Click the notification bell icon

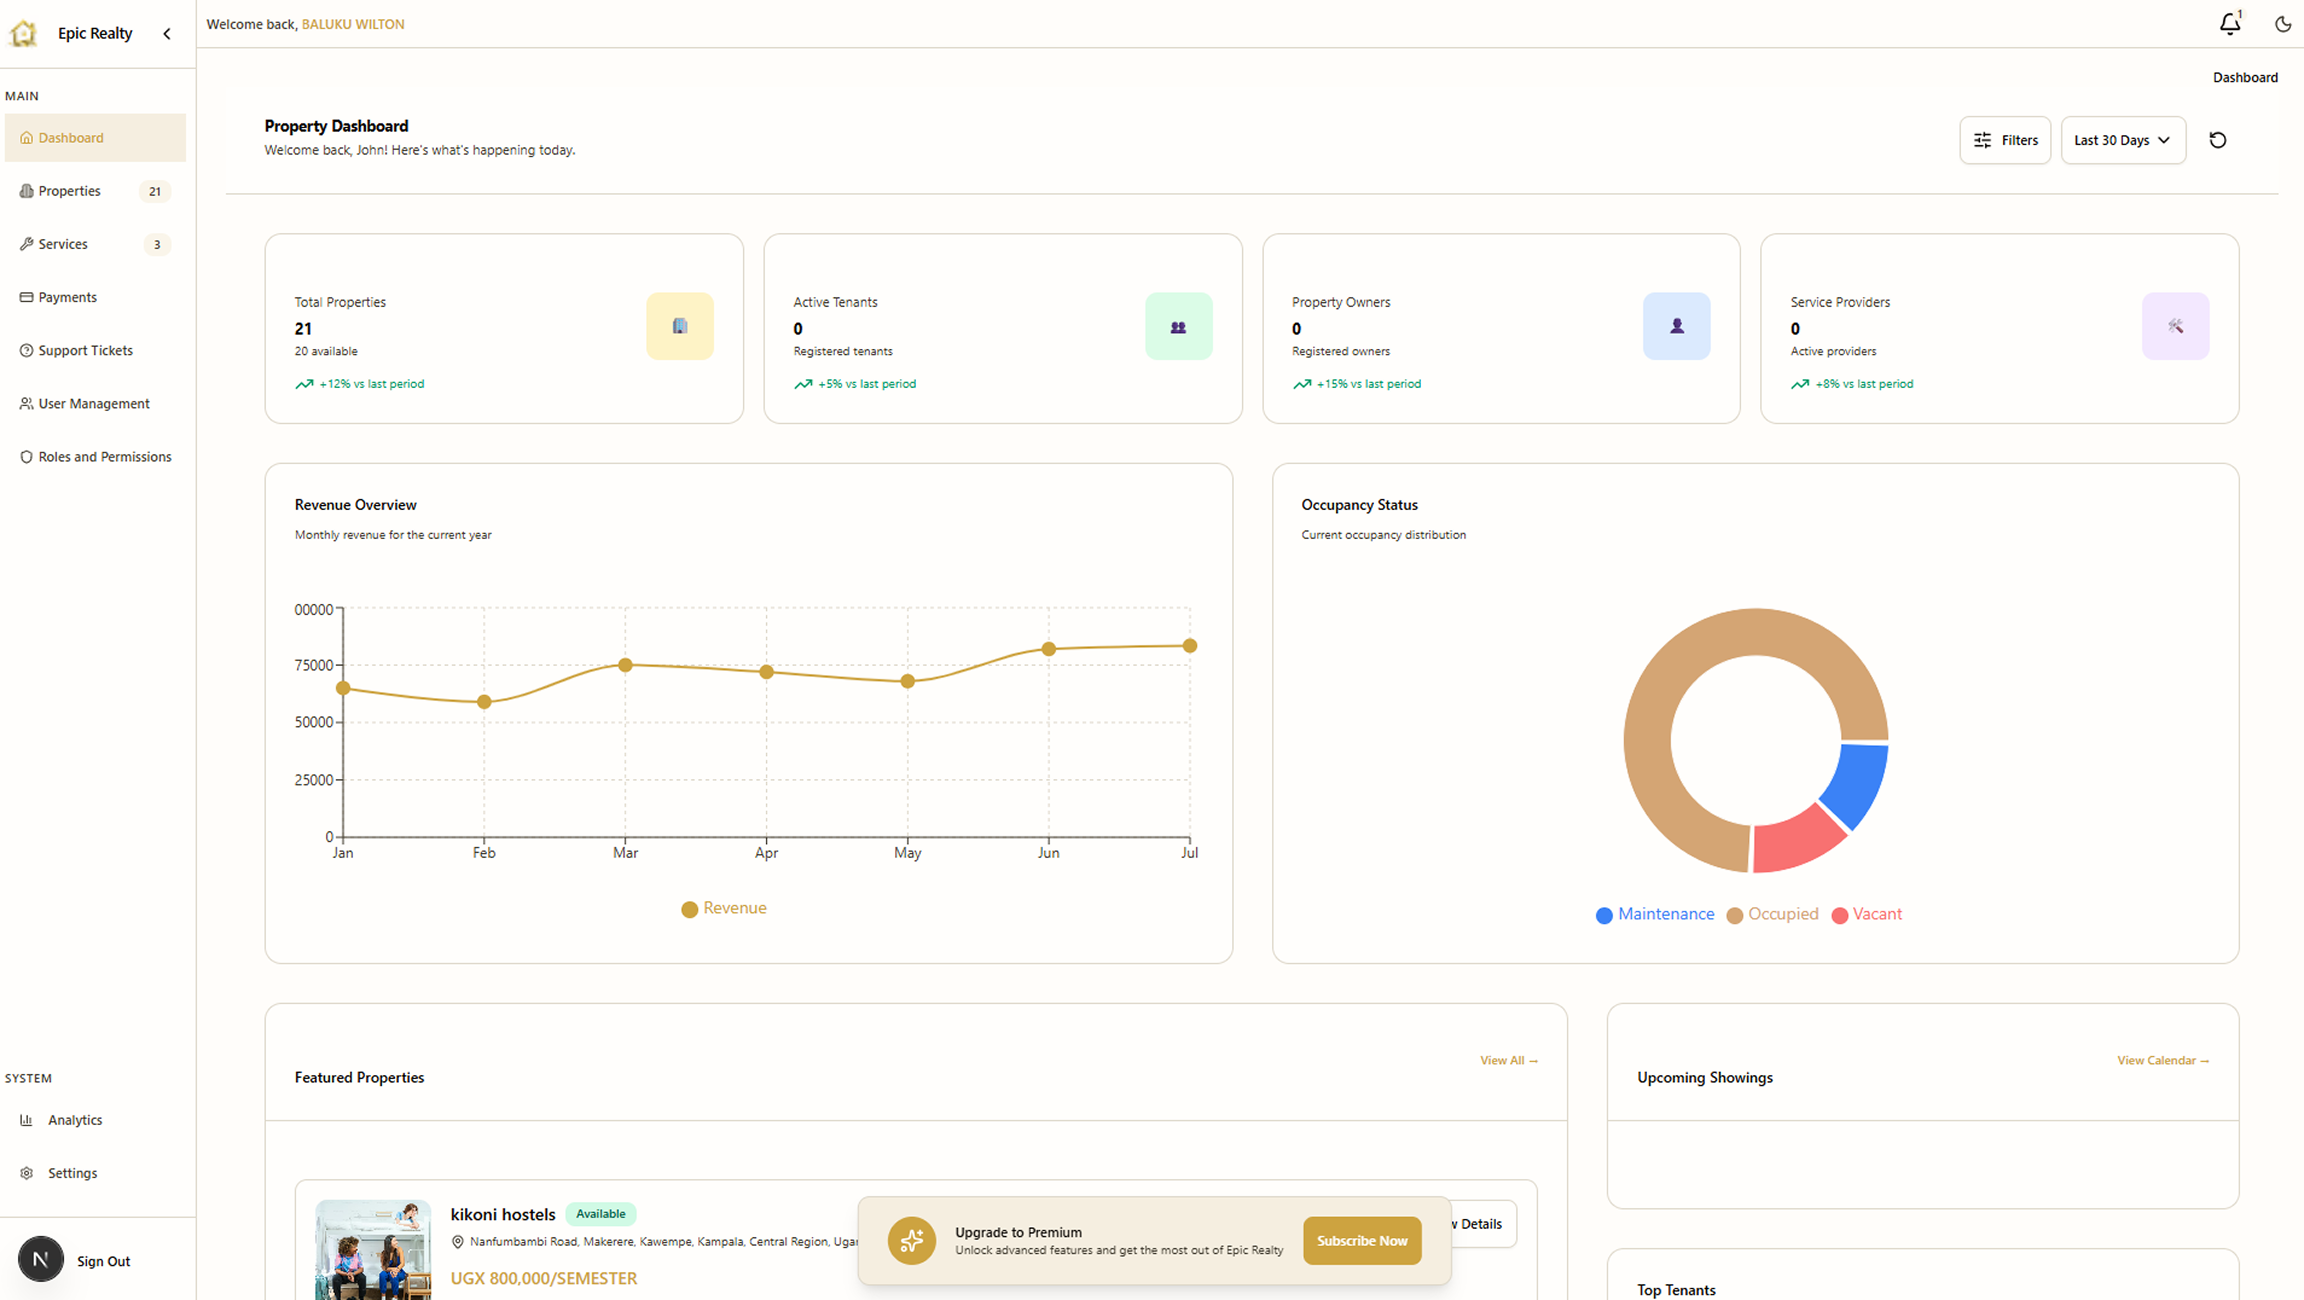(x=2229, y=24)
